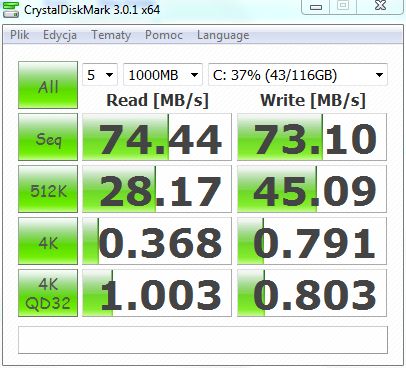
Task: Select the 512K read result 28.17
Action: (x=157, y=189)
